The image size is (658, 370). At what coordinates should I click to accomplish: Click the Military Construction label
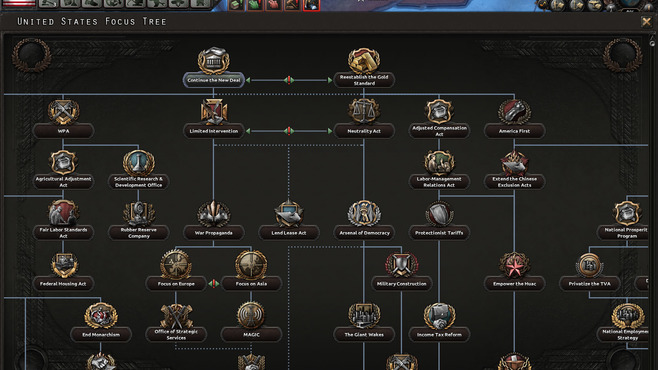(x=401, y=284)
